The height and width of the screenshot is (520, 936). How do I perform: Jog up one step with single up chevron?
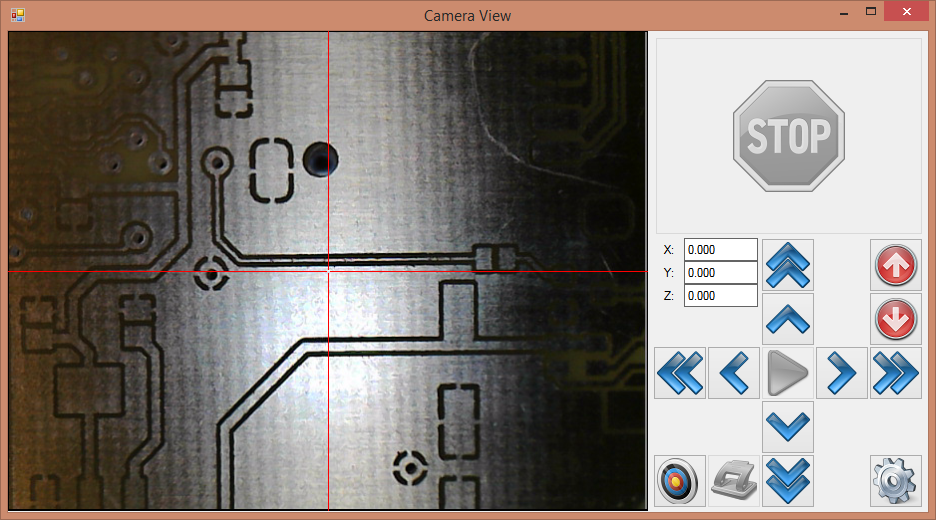point(788,319)
